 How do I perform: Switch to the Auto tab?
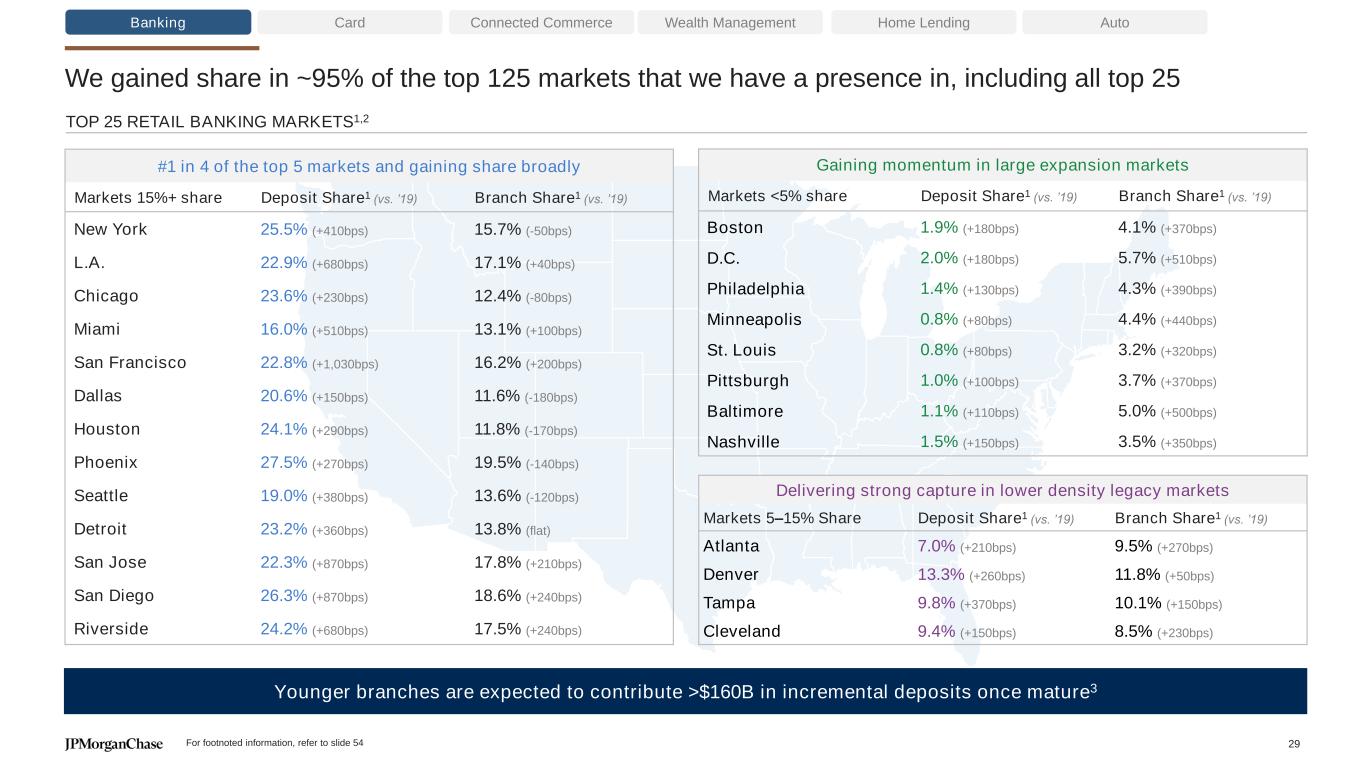(x=1114, y=23)
